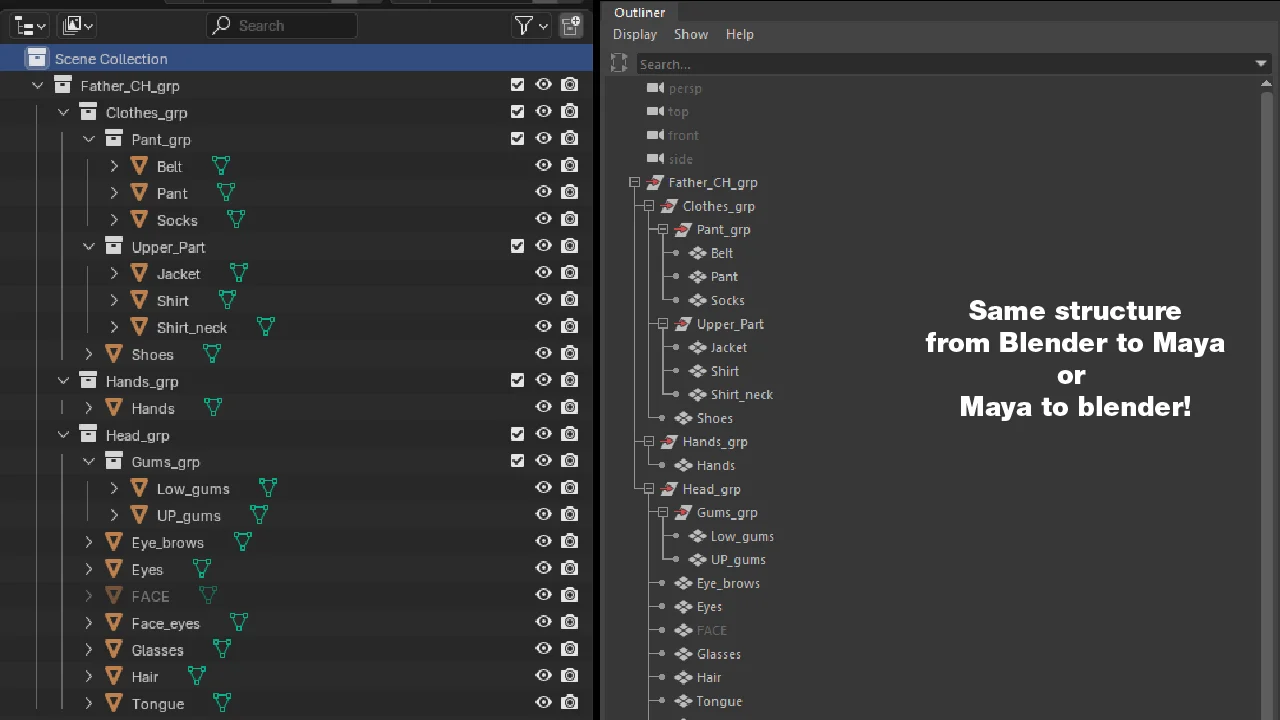
Task: Open the Display menu in Maya outliner
Action: pyautogui.click(x=634, y=34)
